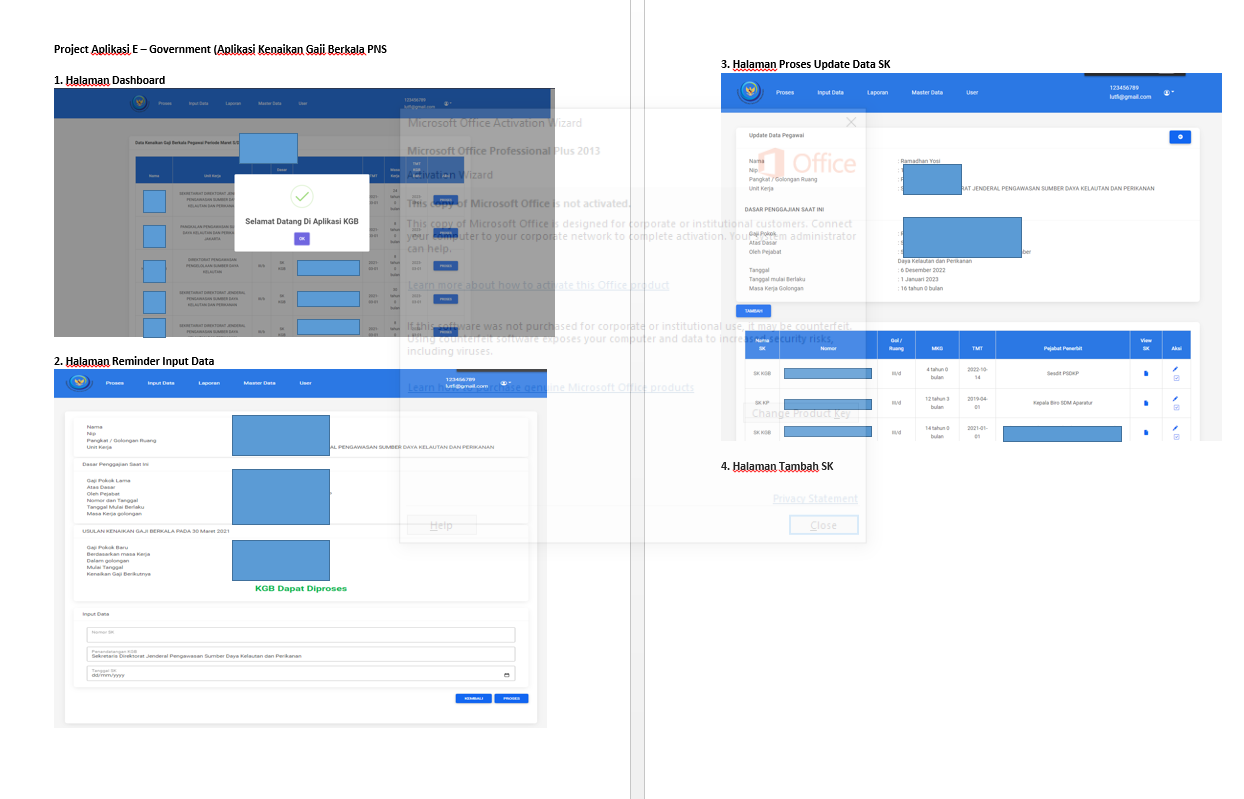Open the Privacy Statement link

coord(815,498)
